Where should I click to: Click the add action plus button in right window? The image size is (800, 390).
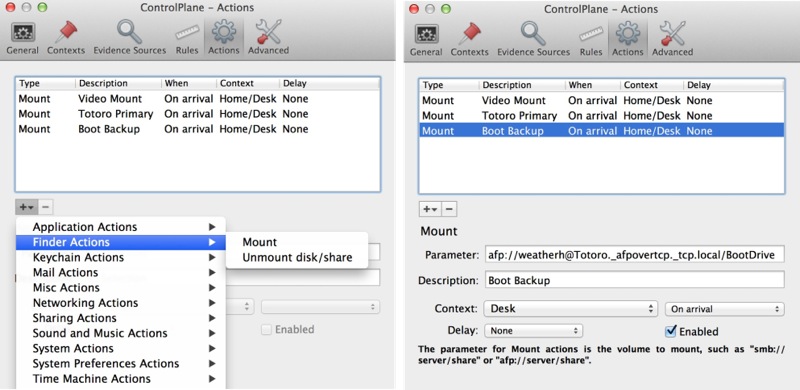430,209
